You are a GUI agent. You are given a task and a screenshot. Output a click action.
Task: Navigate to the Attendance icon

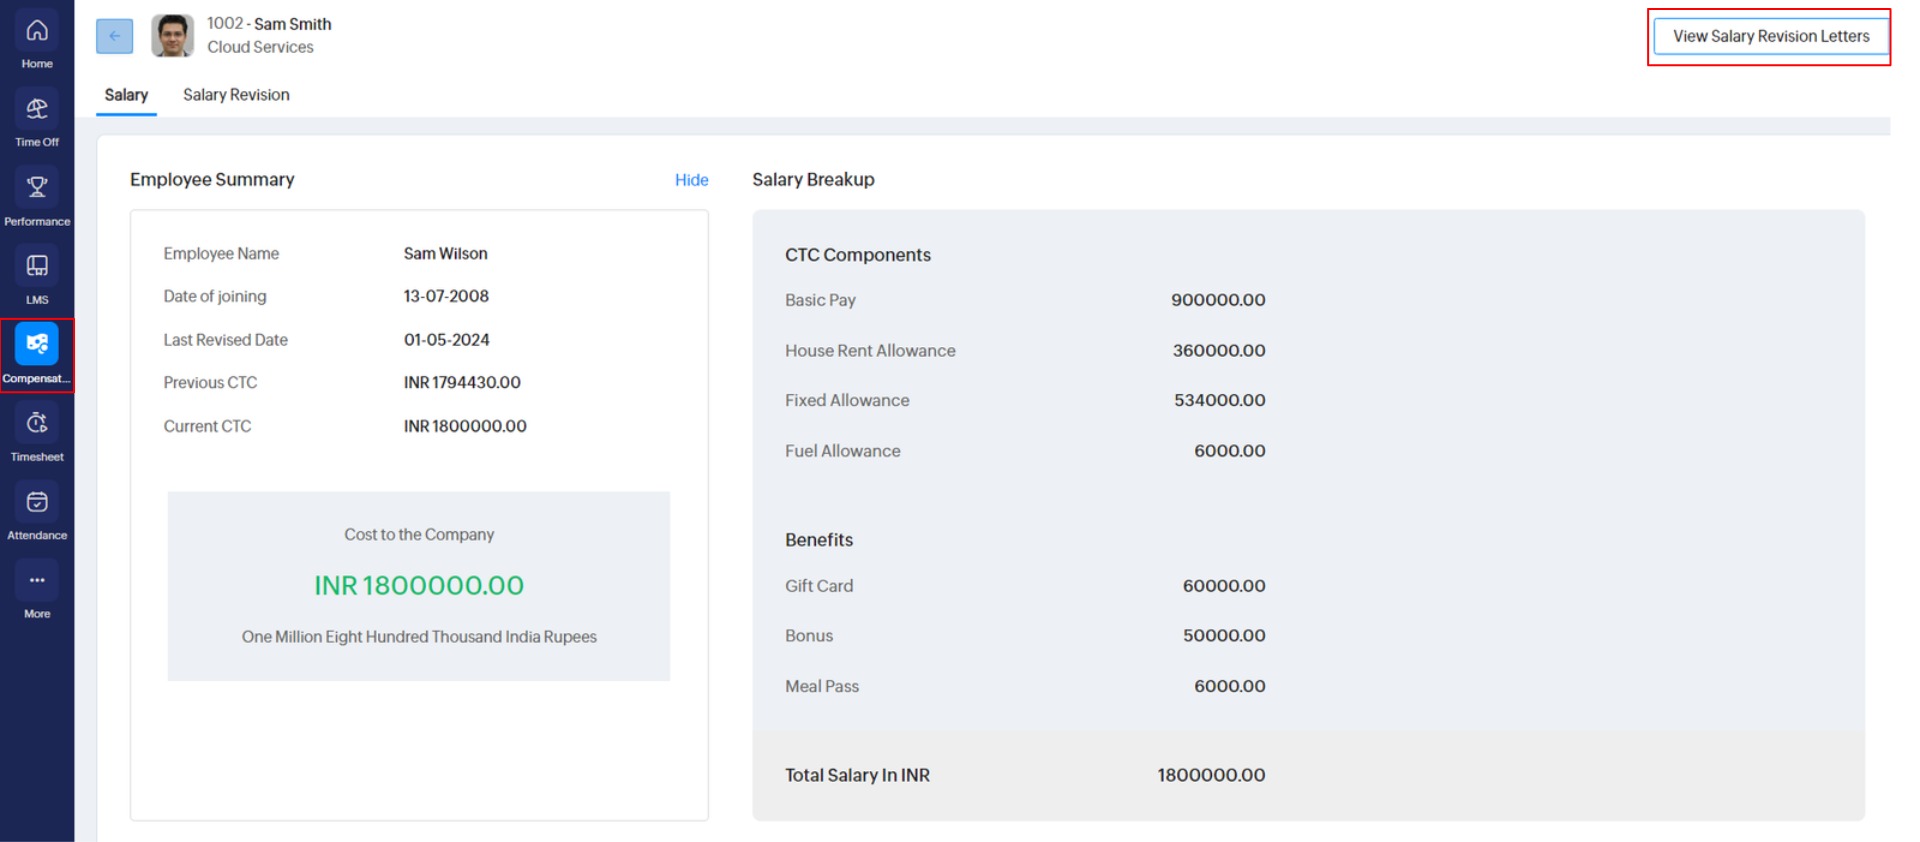(x=37, y=503)
